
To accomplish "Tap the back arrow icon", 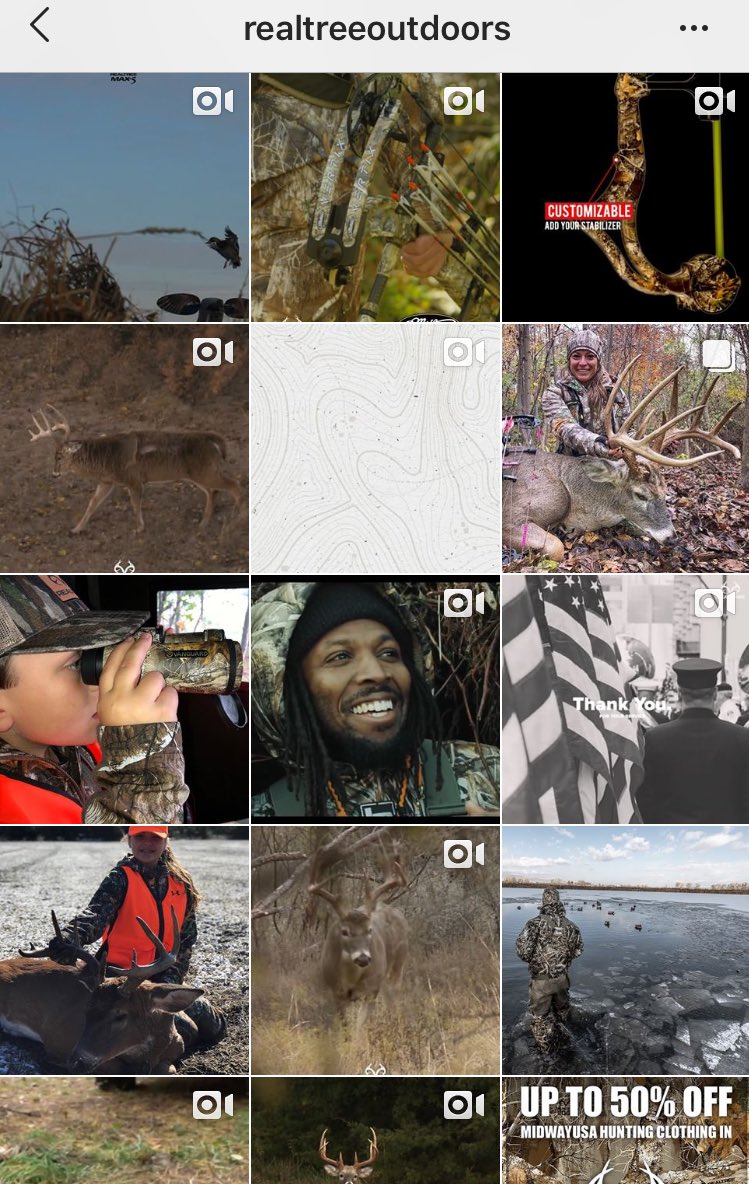I will pos(40,26).
